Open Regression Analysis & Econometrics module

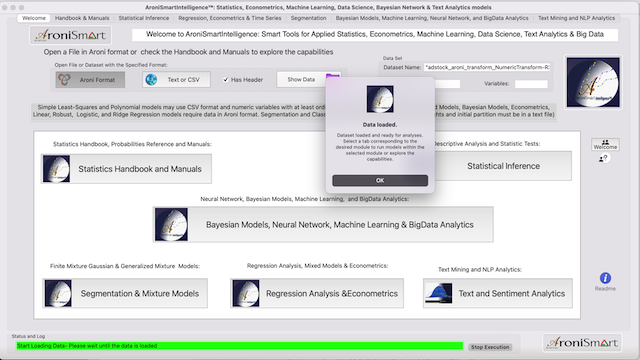pos(317,293)
